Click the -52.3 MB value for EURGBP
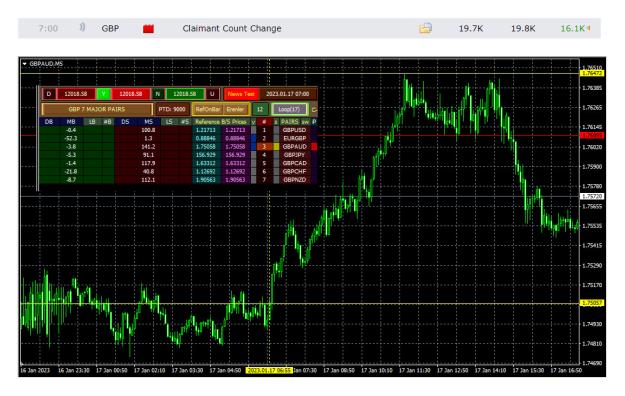This screenshot has width=625, height=396. (71, 138)
